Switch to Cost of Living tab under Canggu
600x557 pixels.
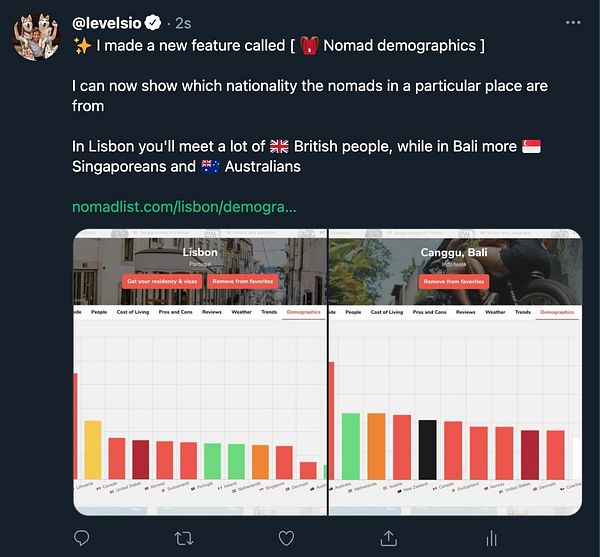(387, 312)
